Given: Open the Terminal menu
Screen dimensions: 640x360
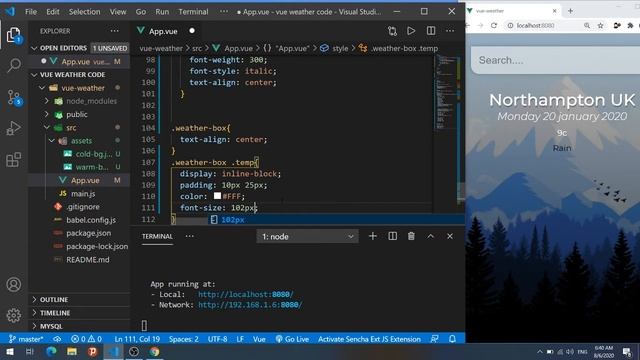Looking at the screenshot, I should [193, 12].
